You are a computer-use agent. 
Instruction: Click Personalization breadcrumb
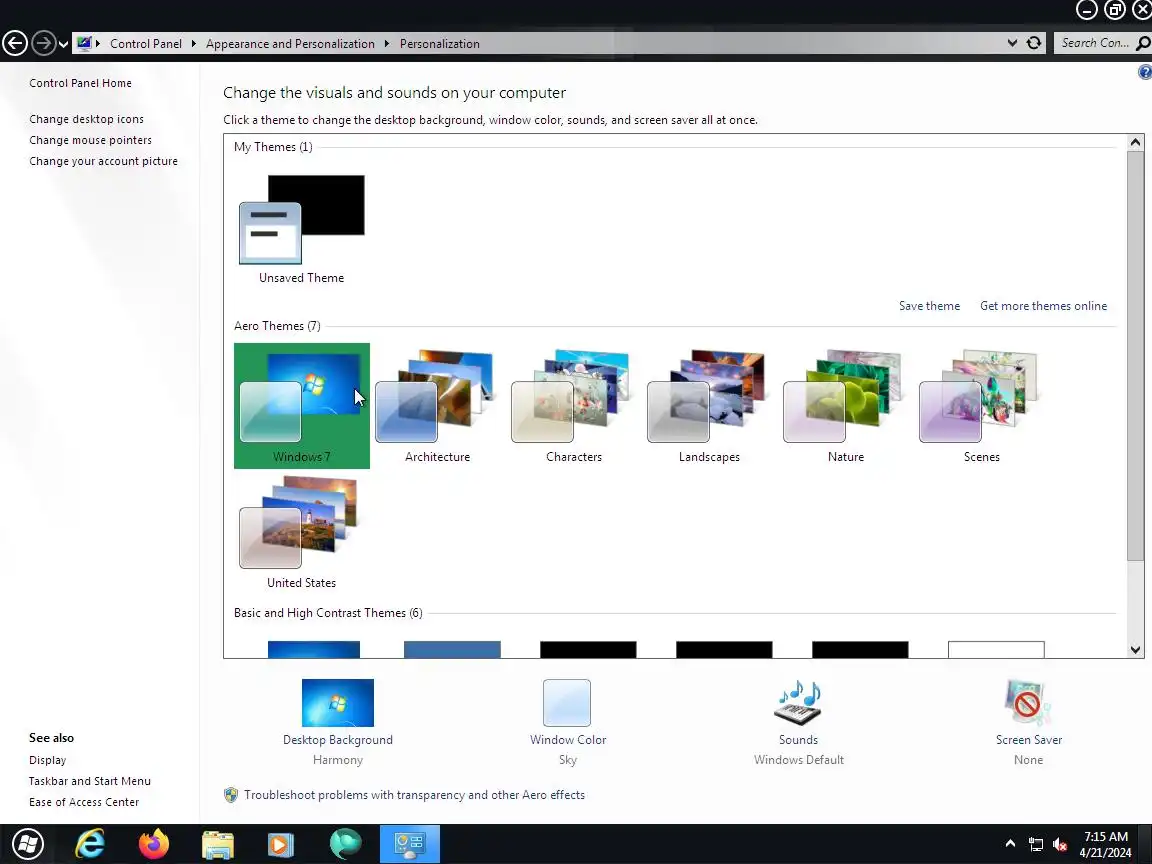tap(439, 43)
